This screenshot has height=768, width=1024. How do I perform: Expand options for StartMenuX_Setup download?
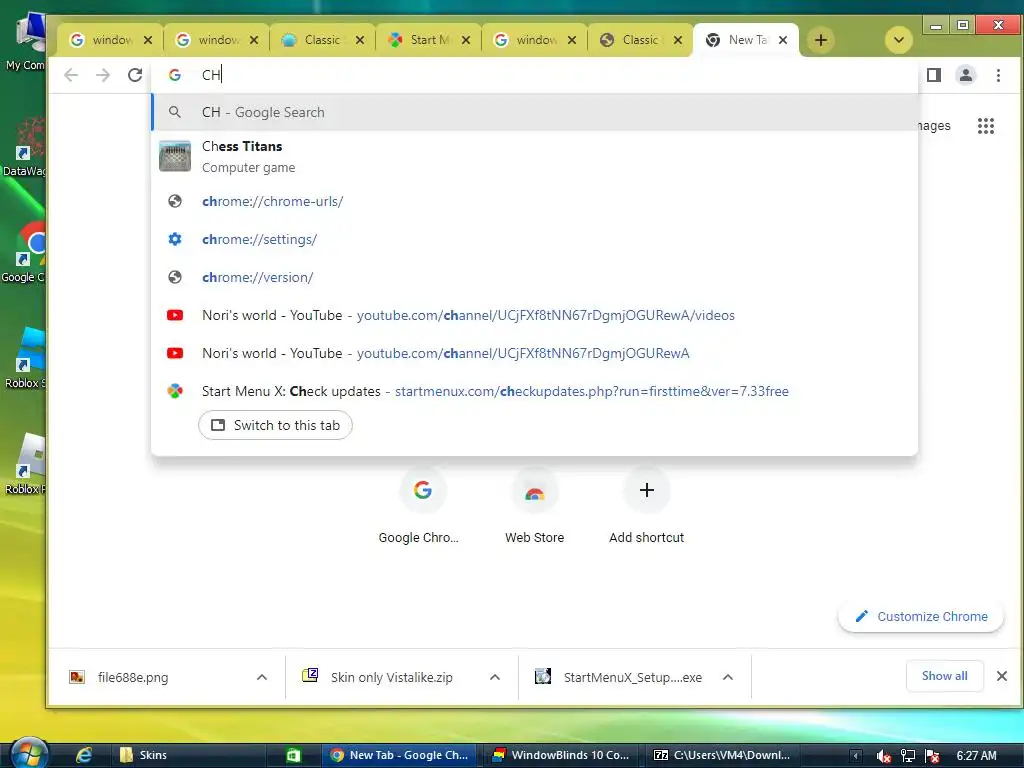pyautogui.click(x=728, y=677)
